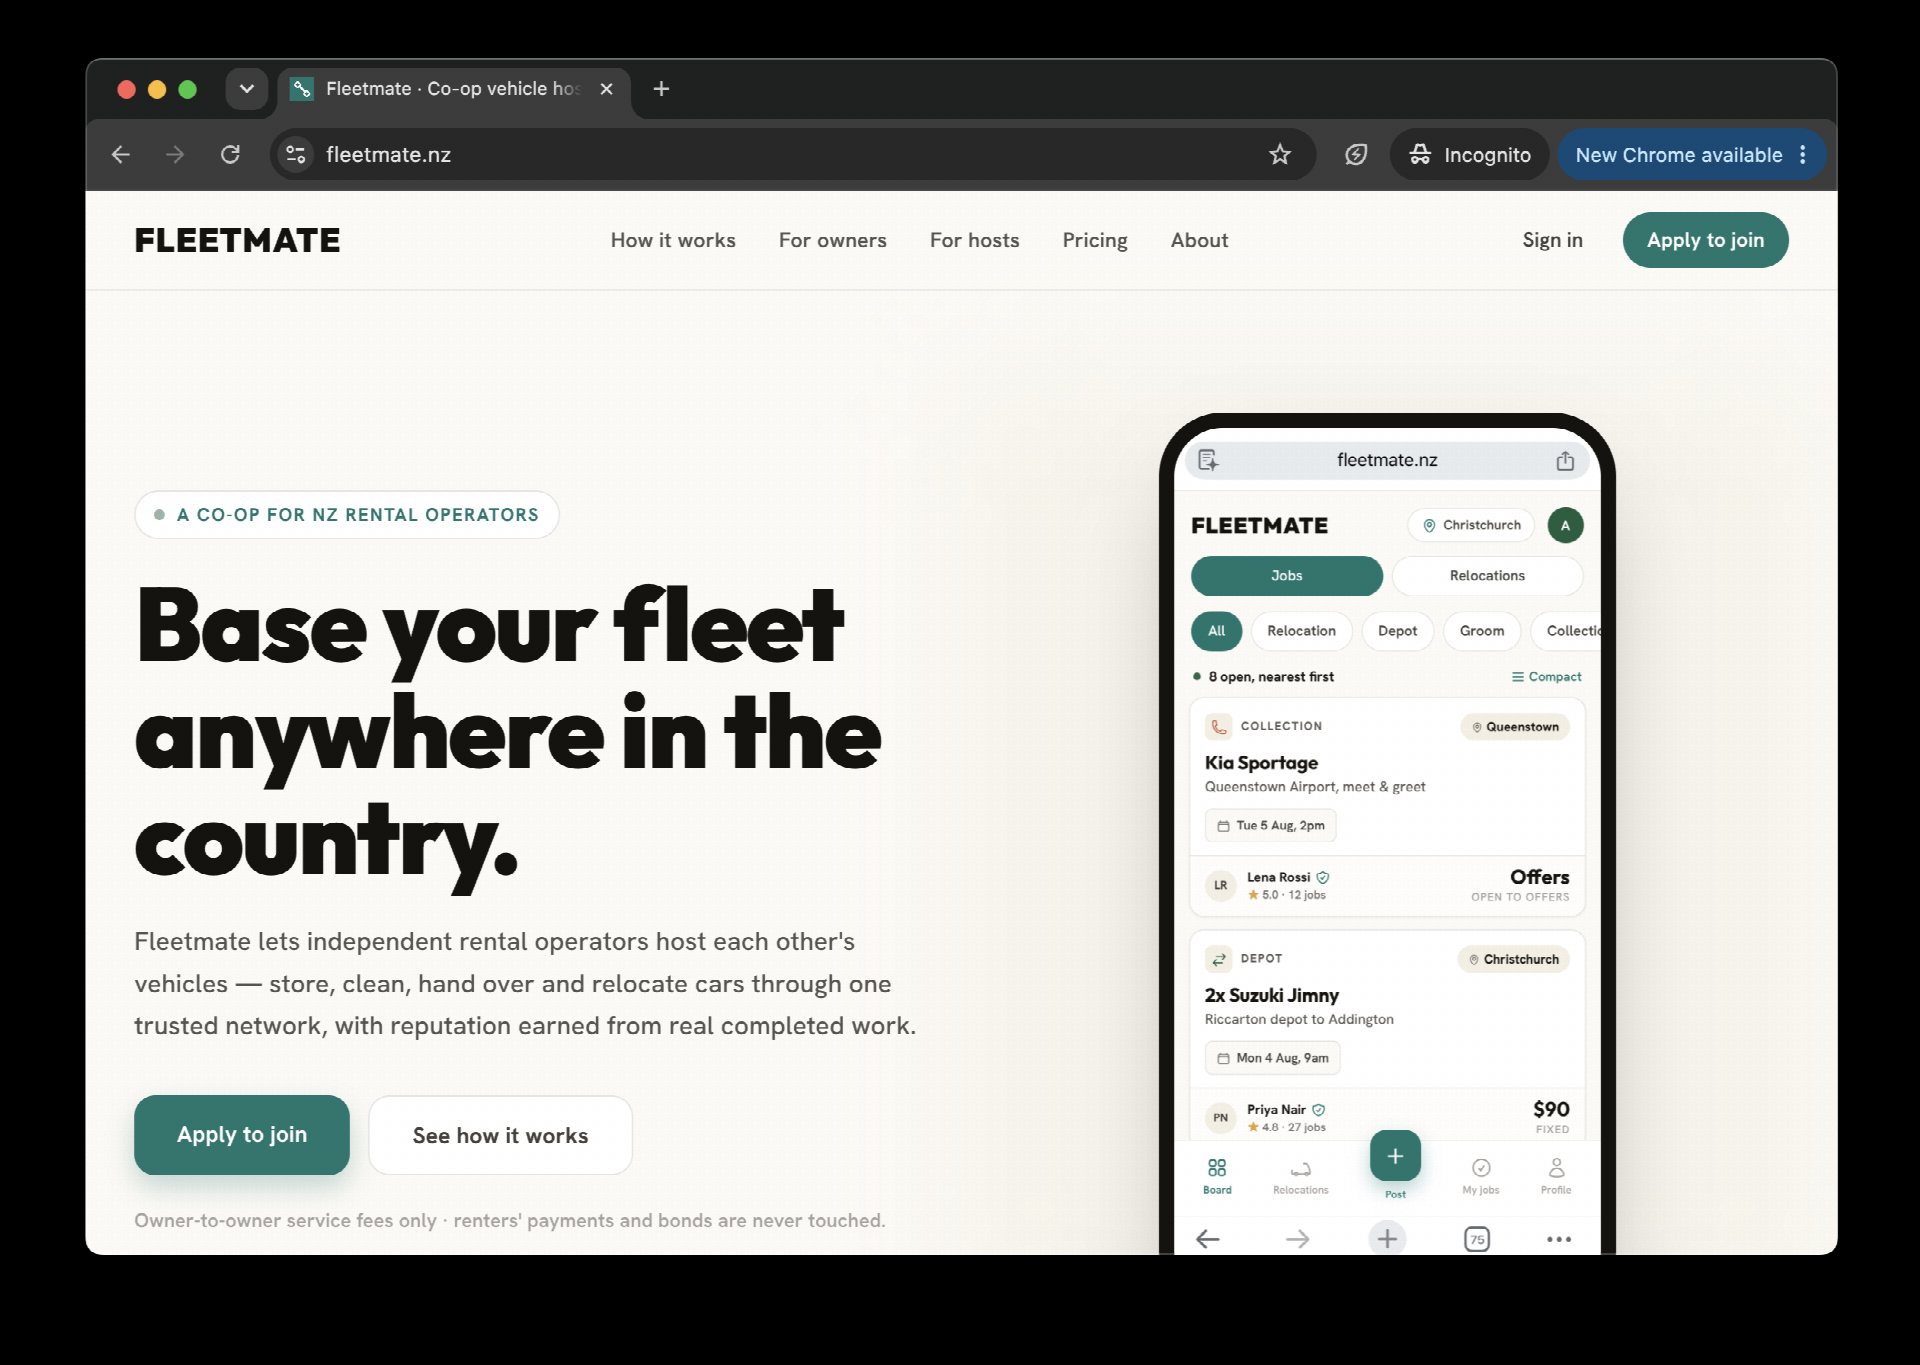Close the Fleetmate browser tab
This screenshot has height=1365, width=1920.
coord(606,89)
